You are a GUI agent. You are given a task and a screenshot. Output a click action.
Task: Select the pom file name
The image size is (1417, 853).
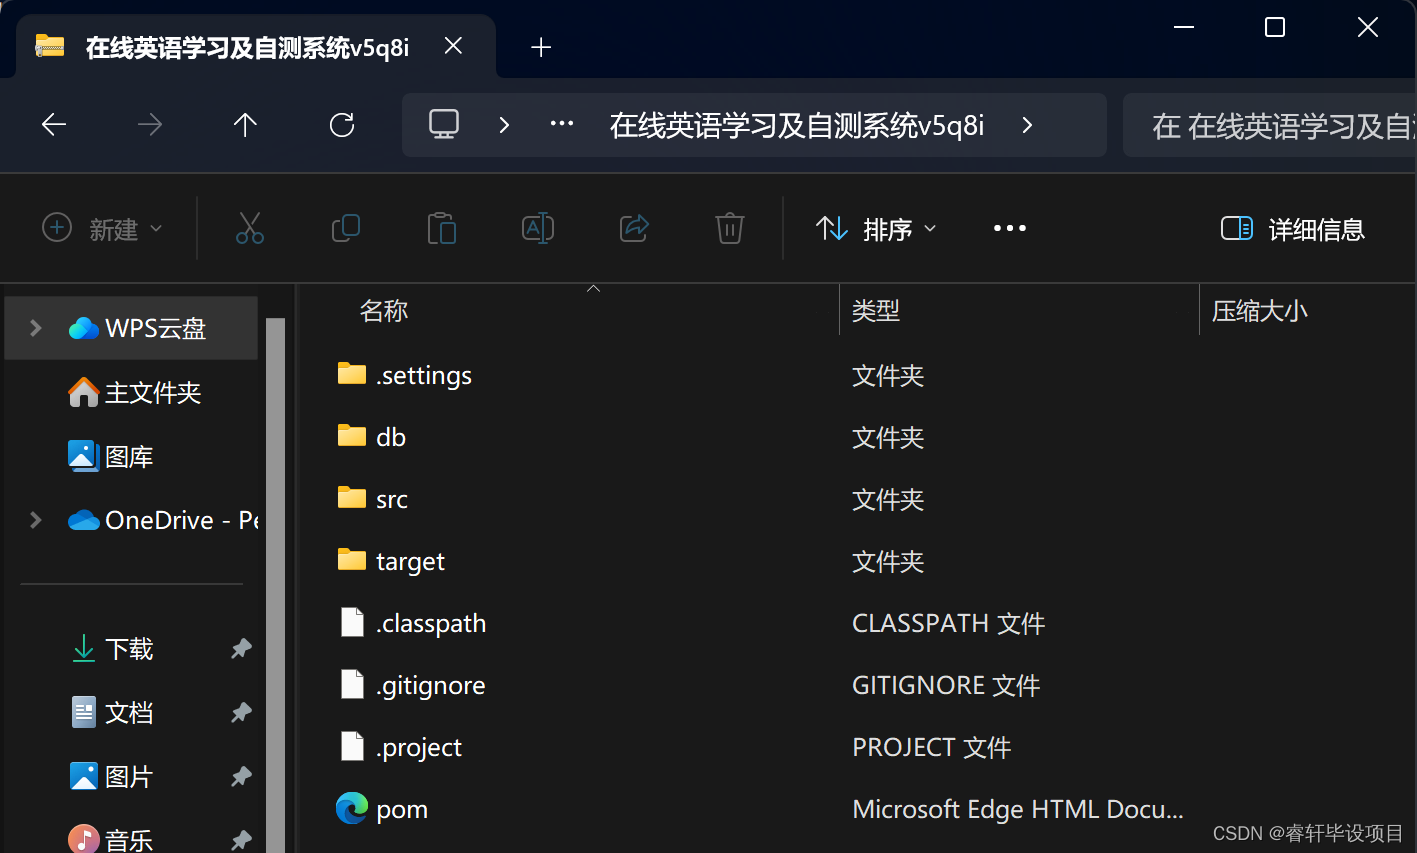point(402,809)
